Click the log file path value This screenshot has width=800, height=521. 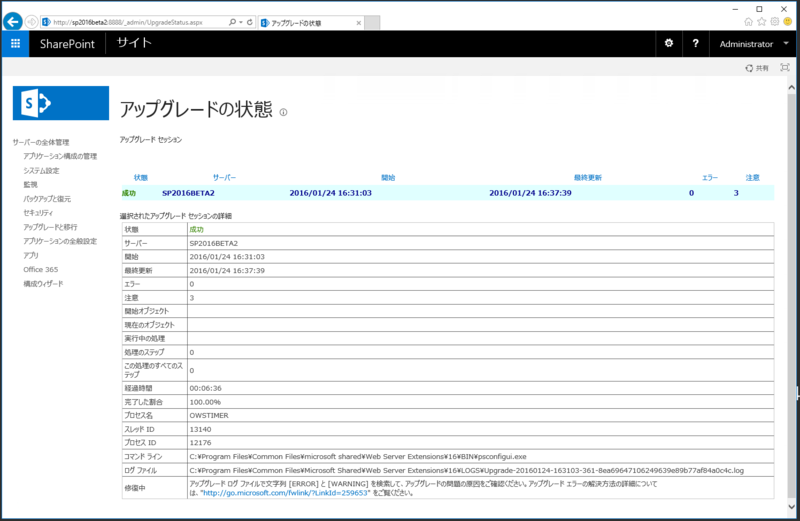pyautogui.click(x=466, y=470)
